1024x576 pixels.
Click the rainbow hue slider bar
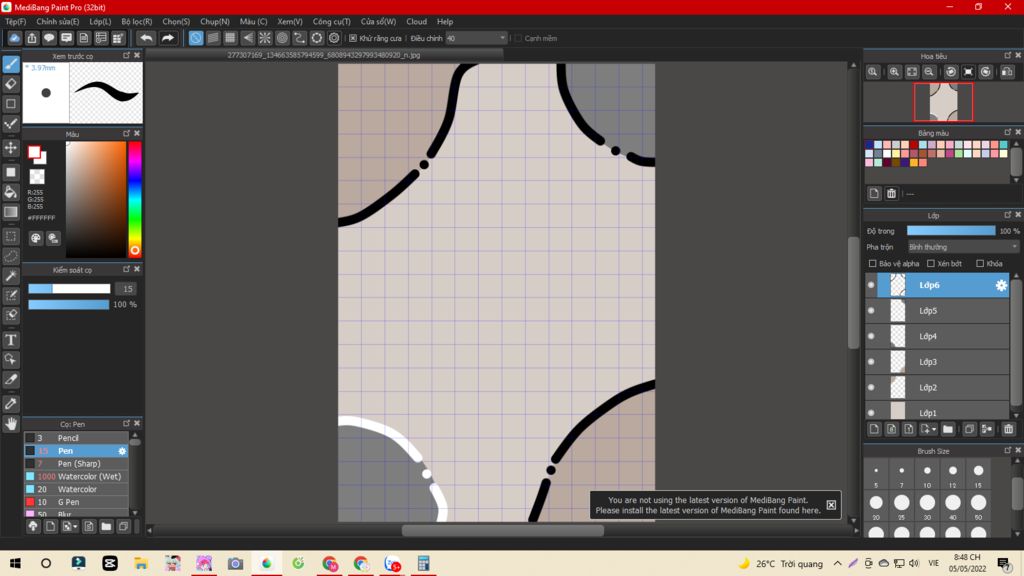pos(135,199)
